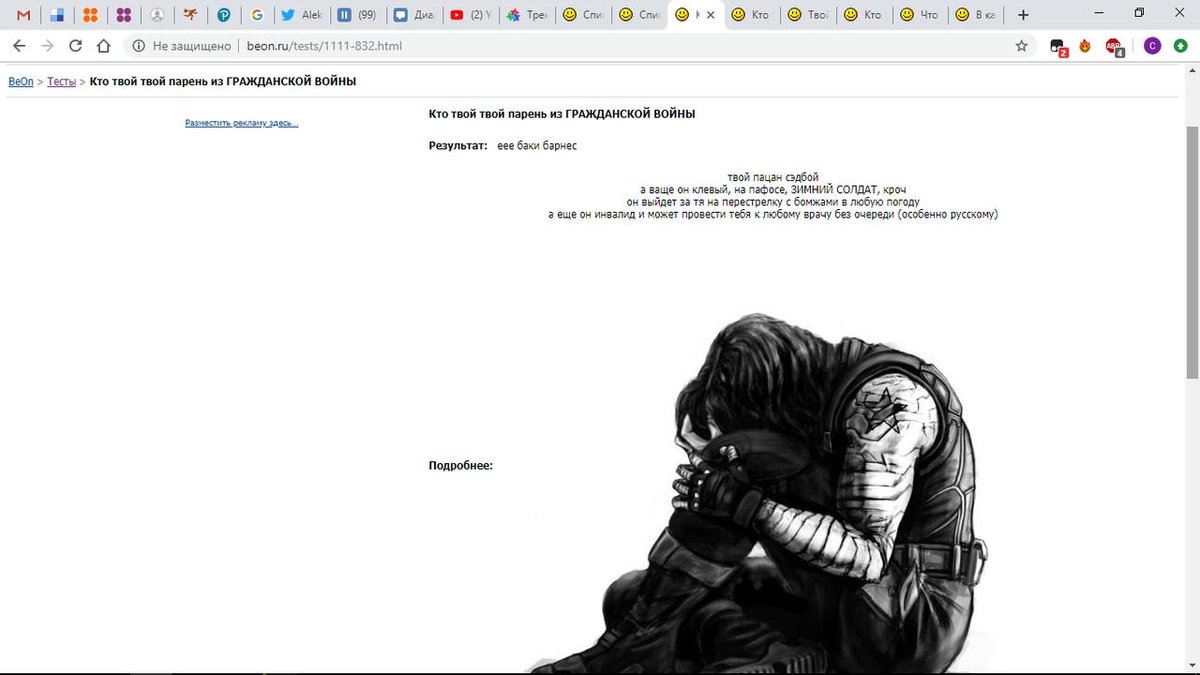View site info for 'Не защищено'
The width and height of the screenshot is (1200, 675).
point(180,46)
